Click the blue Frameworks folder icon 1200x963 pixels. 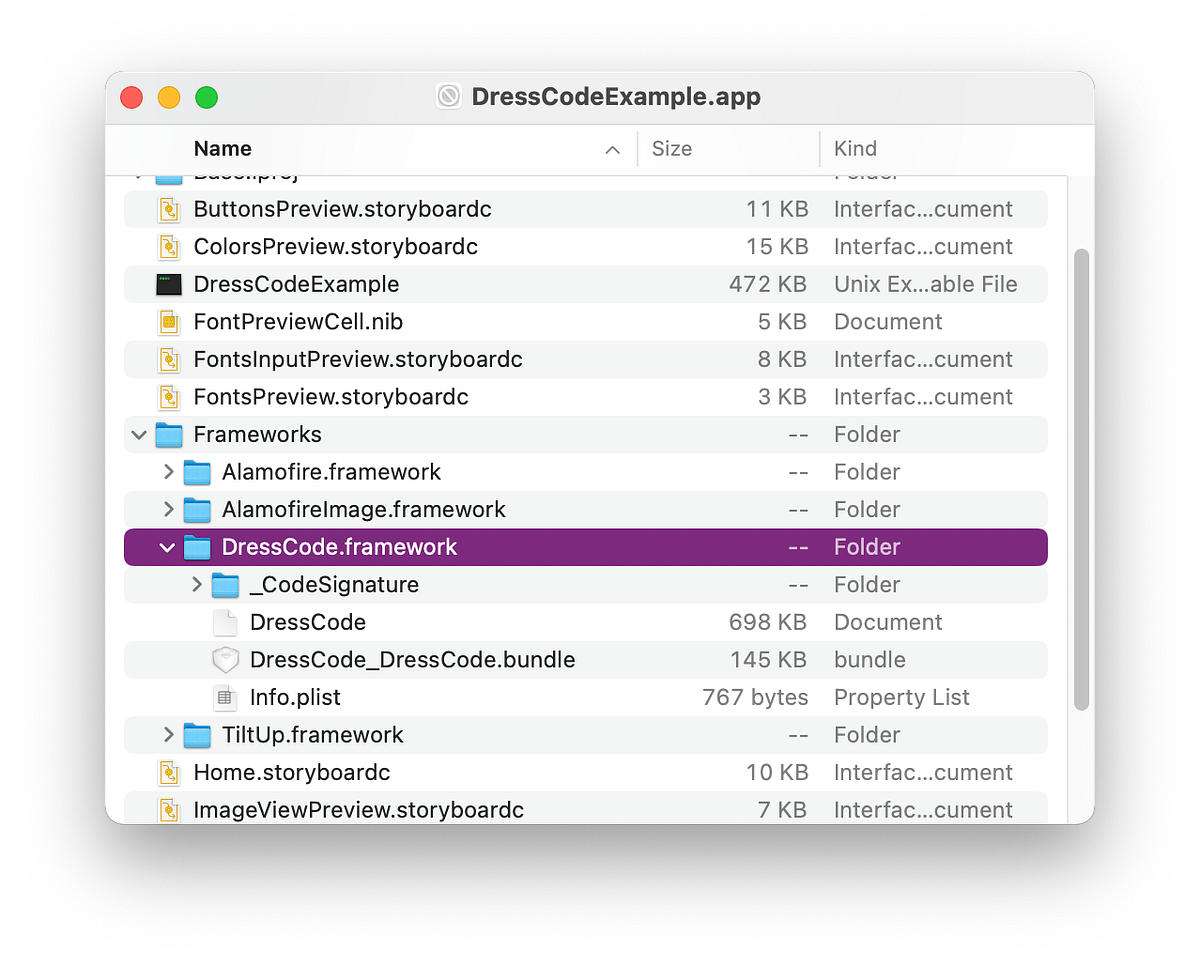(169, 434)
